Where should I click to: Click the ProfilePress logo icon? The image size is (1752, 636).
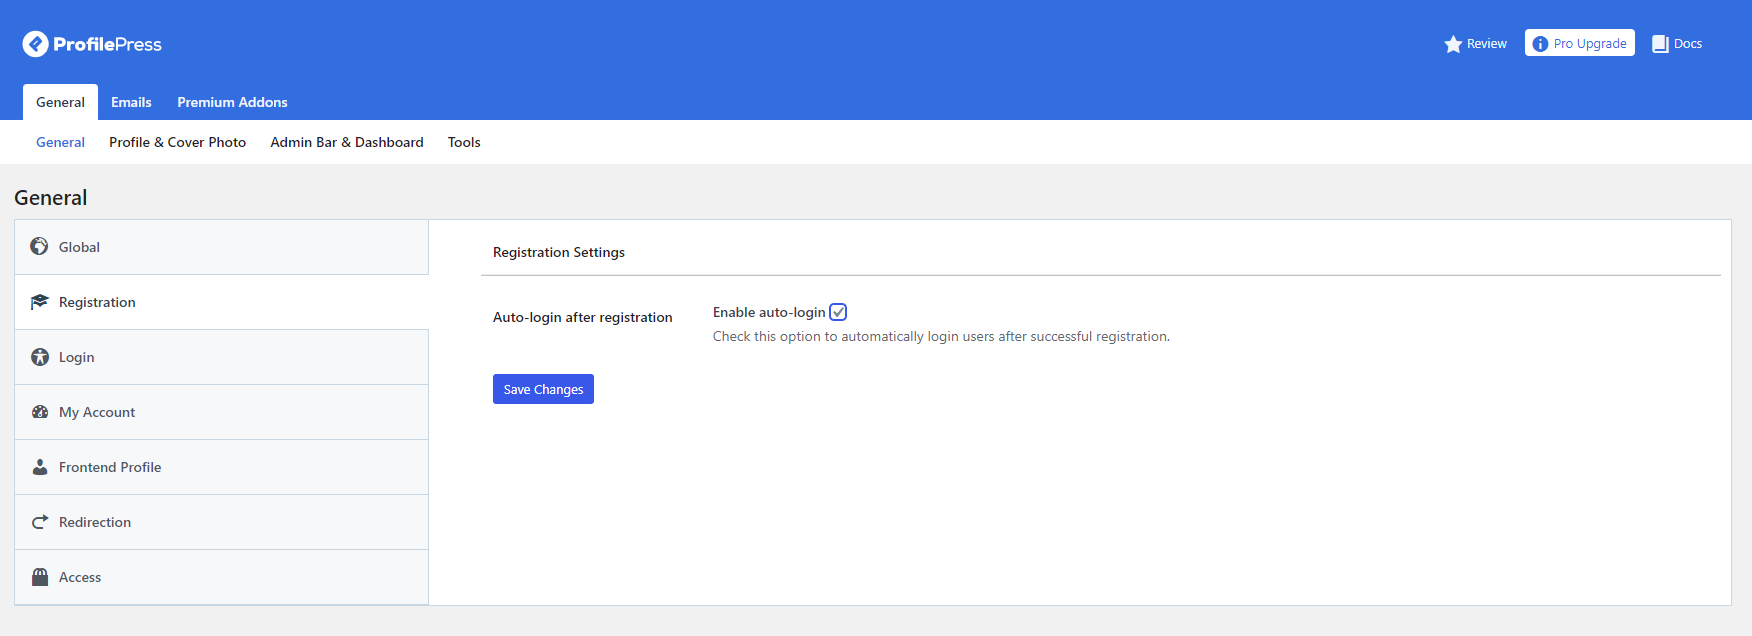tap(36, 44)
